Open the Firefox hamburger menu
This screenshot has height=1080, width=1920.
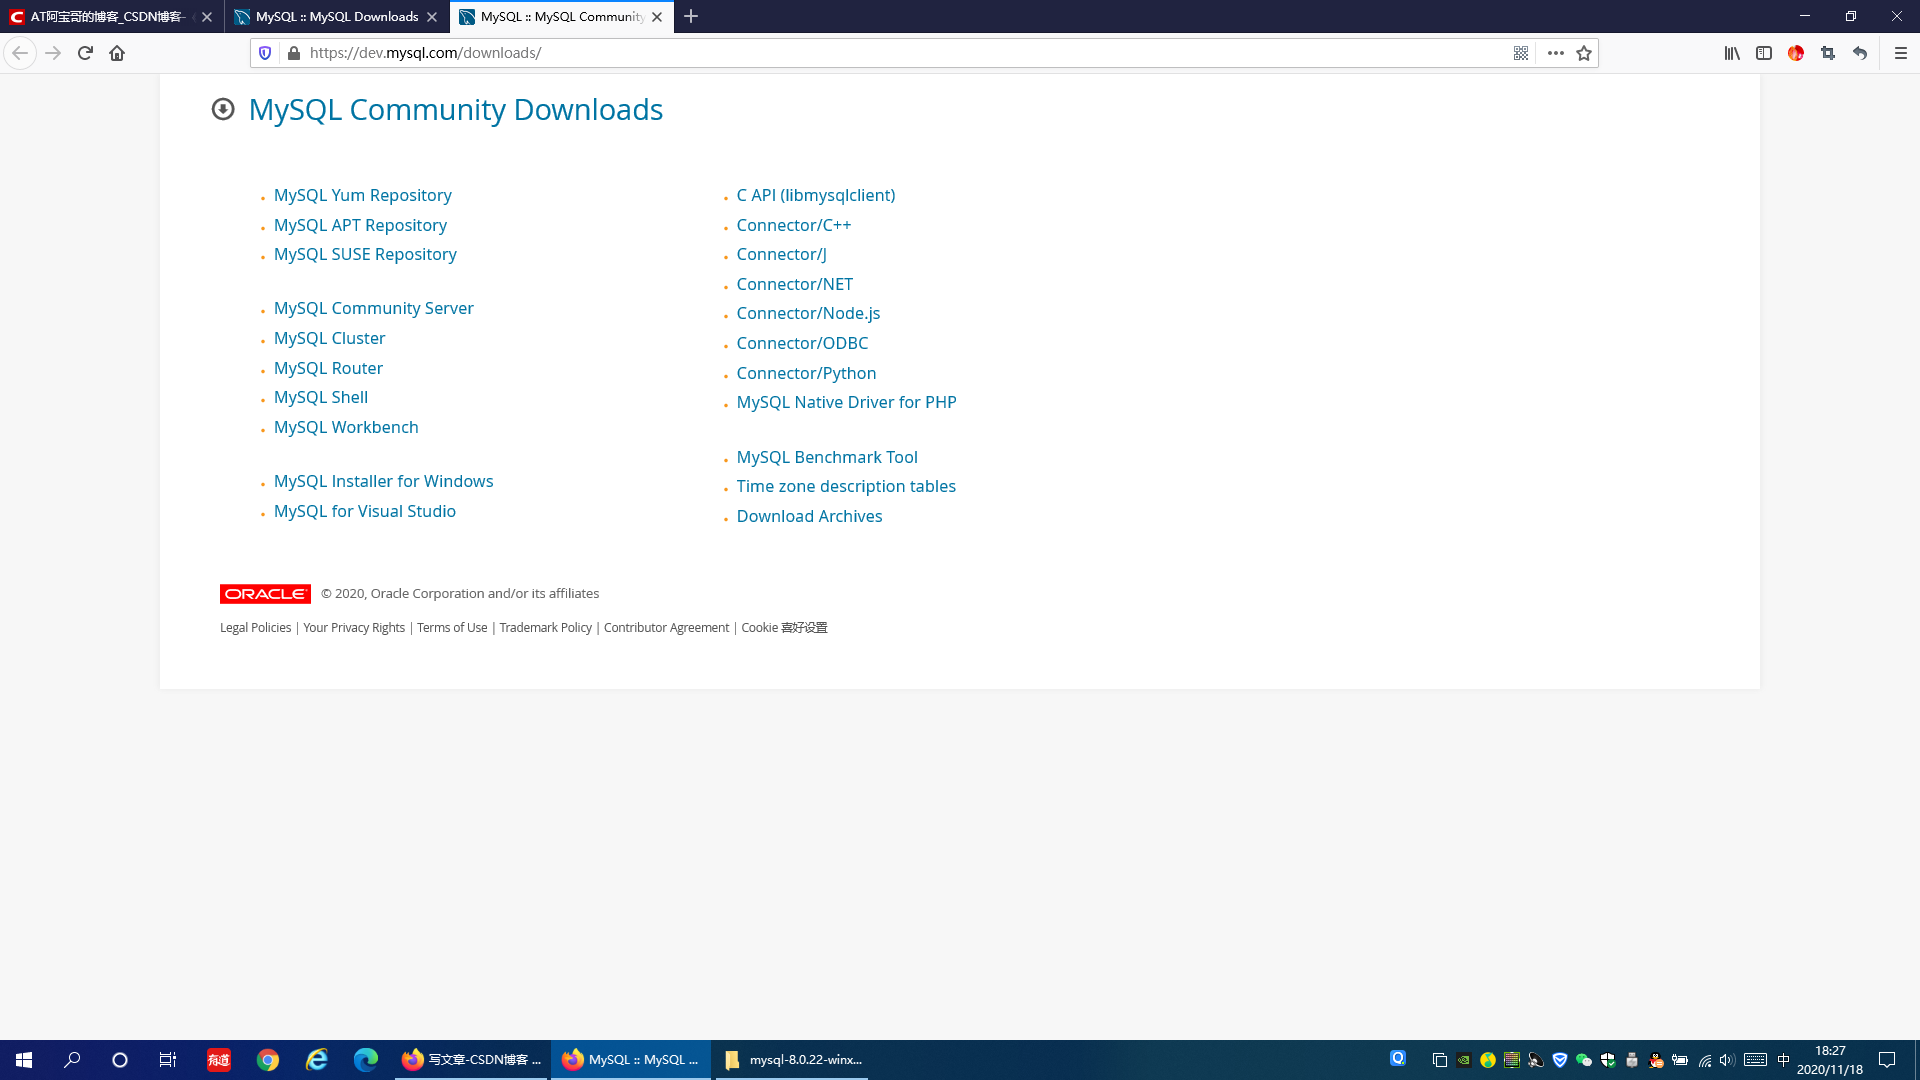point(1902,53)
